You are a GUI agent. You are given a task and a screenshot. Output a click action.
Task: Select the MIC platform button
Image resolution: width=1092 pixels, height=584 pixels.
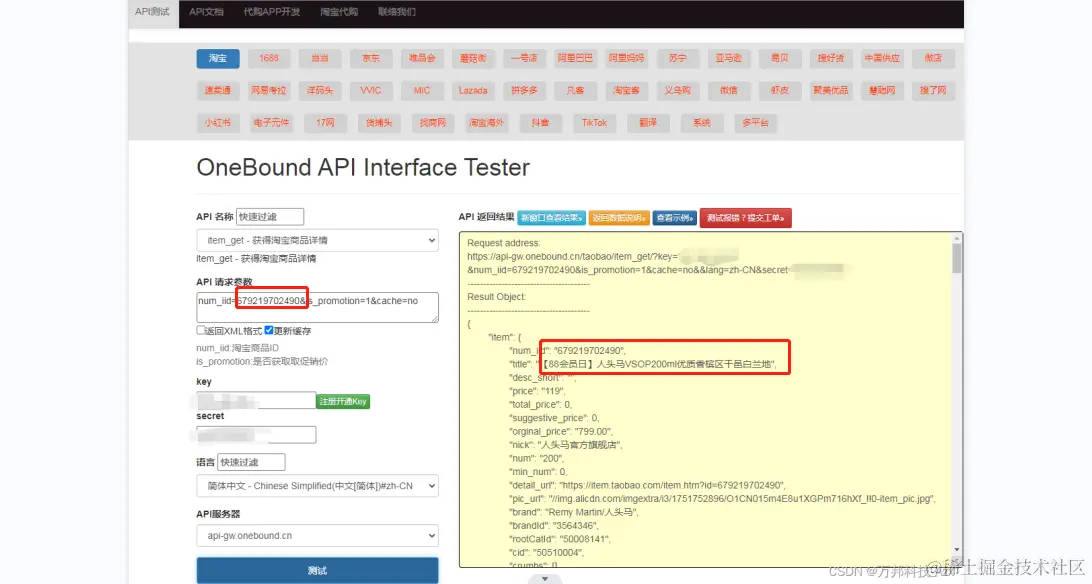coord(422,90)
